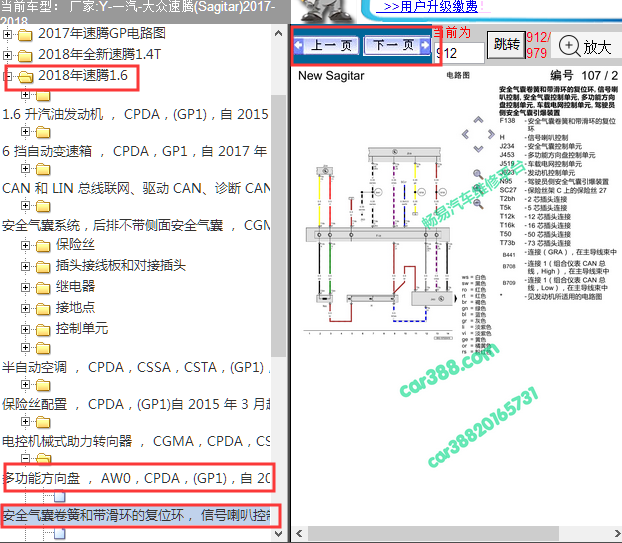
Task: Click the 跳转 jump button
Action: [506, 45]
